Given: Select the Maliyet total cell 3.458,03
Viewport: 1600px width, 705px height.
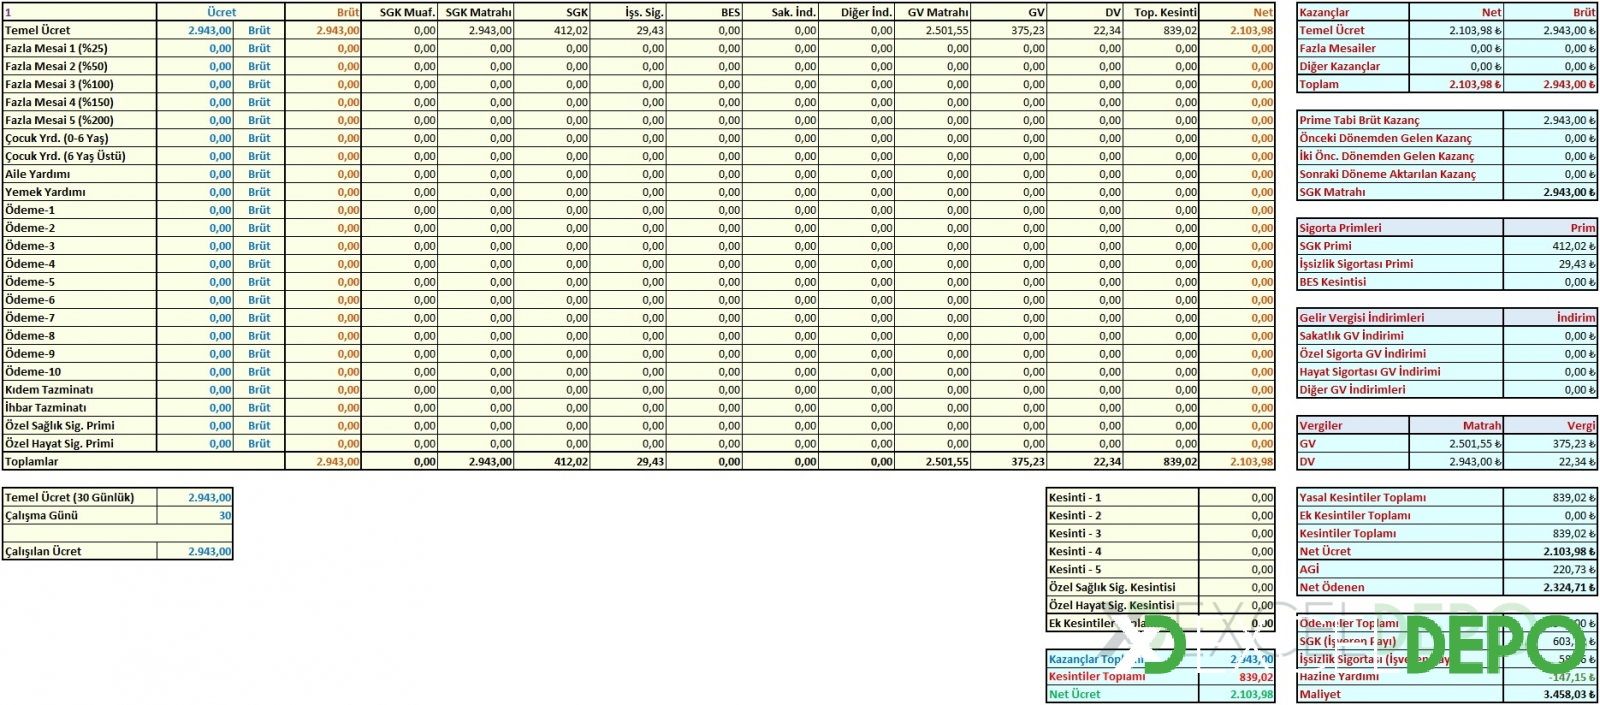Looking at the screenshot, I should [x=1550, y=694].
